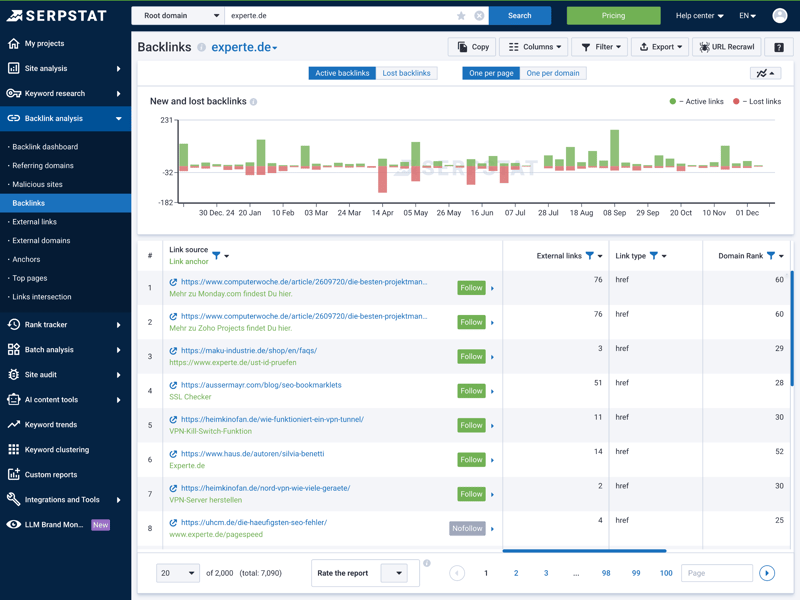Expand the Columns dropdown

click(534, 47)
